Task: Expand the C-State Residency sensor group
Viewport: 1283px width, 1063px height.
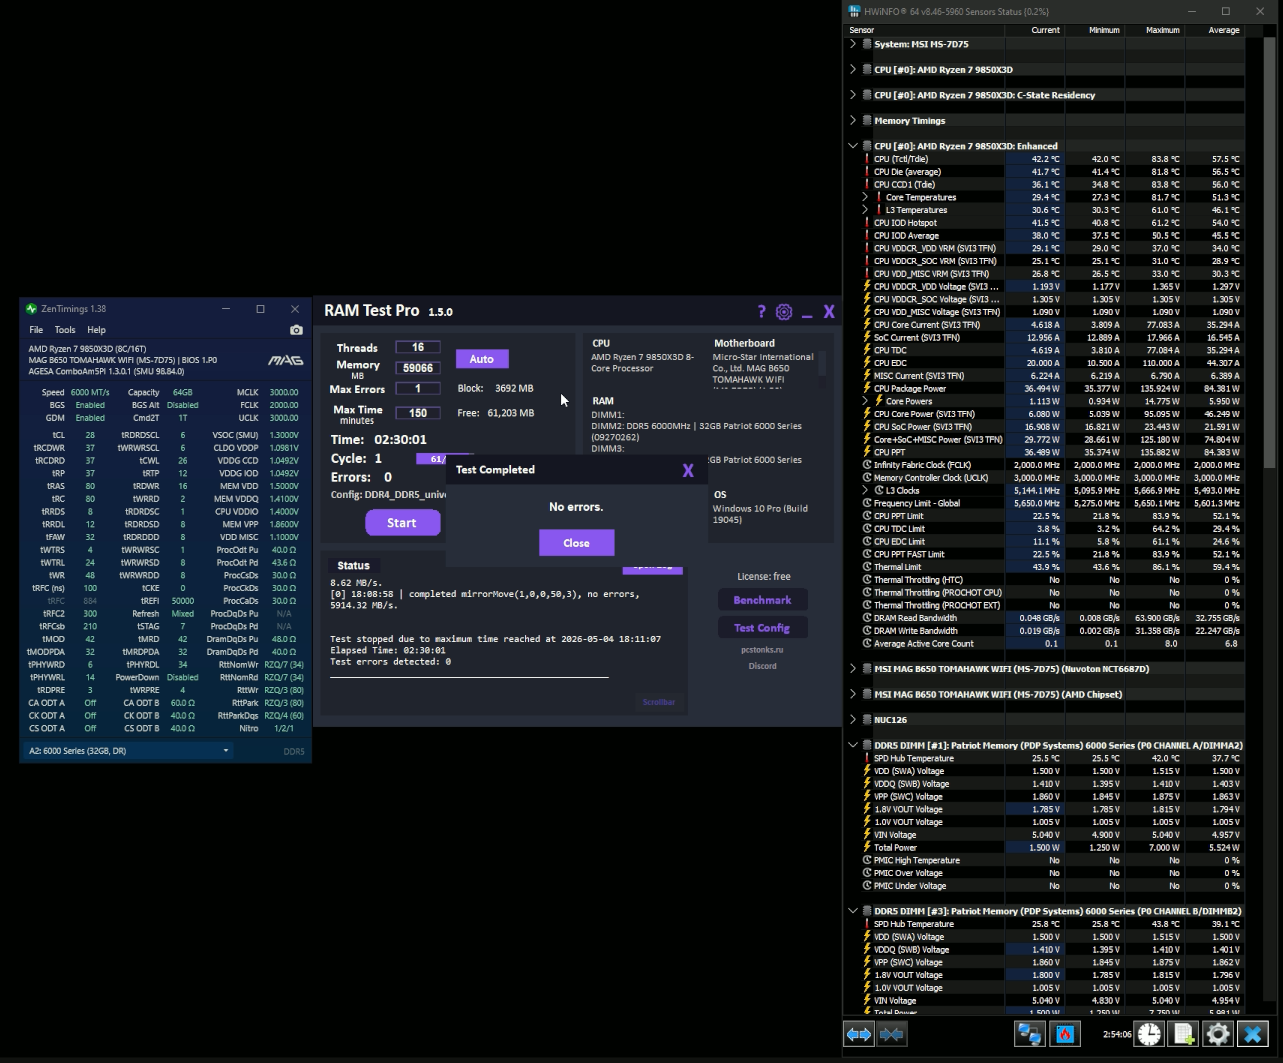Action: [x=853, y=95]
